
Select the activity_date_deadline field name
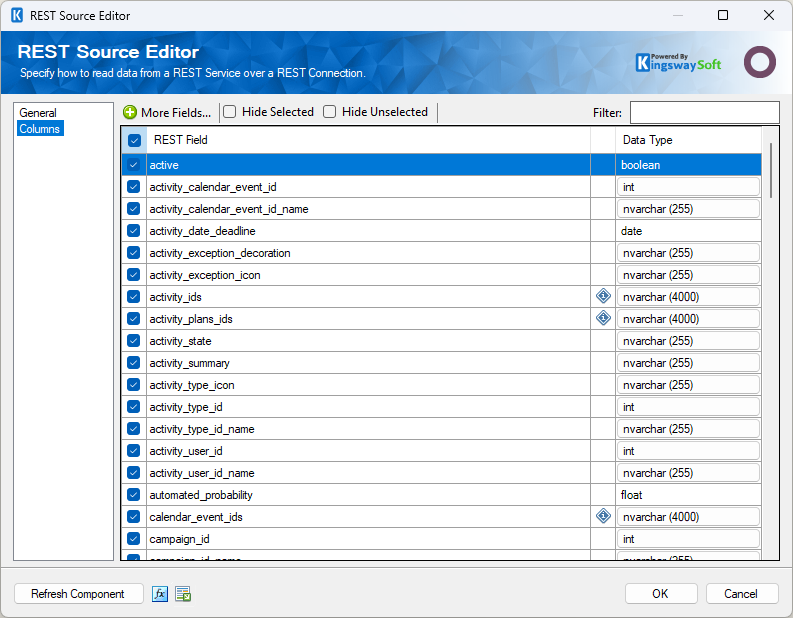click(x=202, y=231)
